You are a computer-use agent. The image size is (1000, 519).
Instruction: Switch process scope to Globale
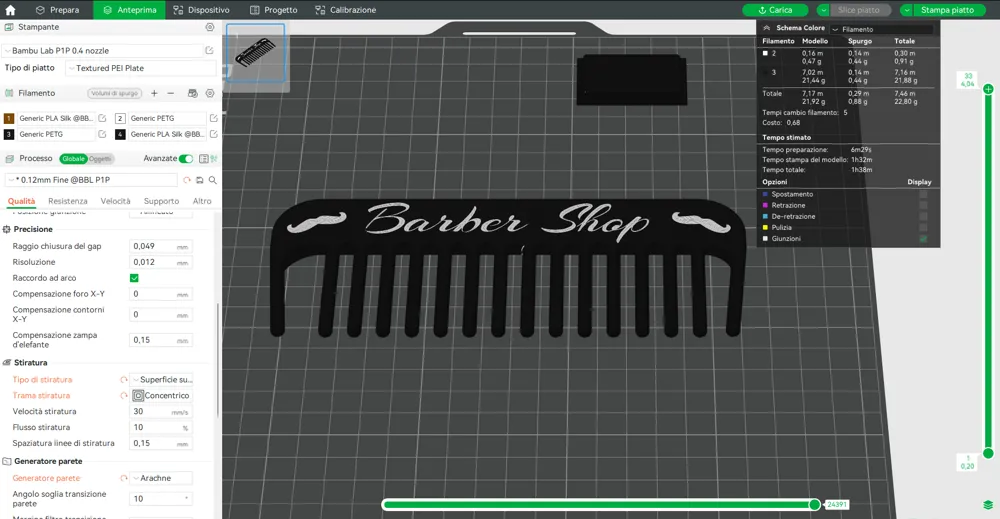(73, 159)
